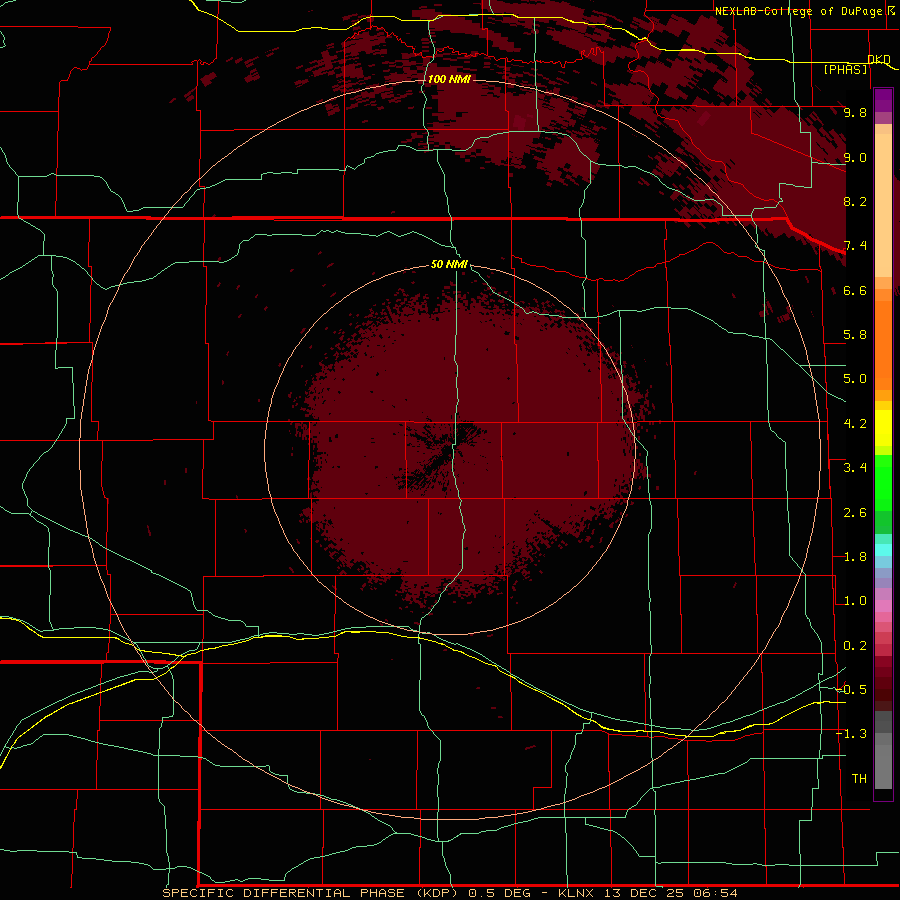Image resolution: width=900 pixels, height=900 pixels.
Task: Click the light peach segment of the color bar
Action: point(883,205)
